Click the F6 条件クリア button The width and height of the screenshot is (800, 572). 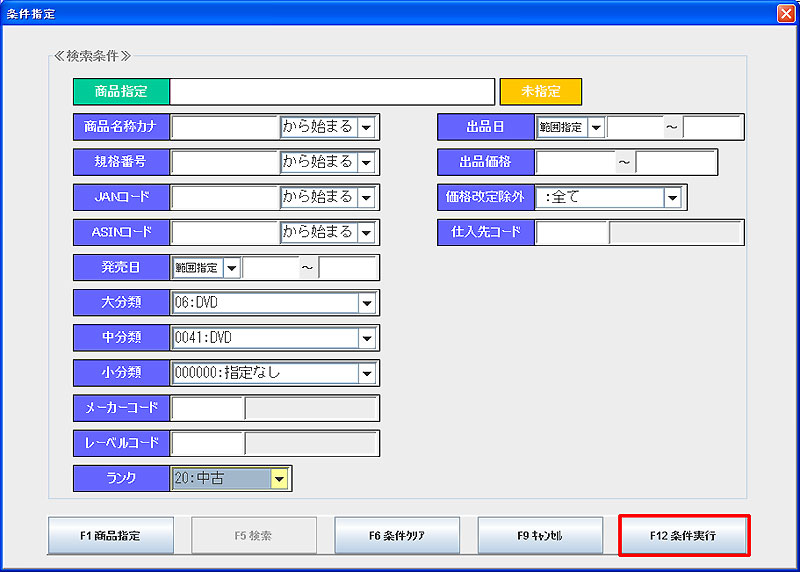point(397,536)
